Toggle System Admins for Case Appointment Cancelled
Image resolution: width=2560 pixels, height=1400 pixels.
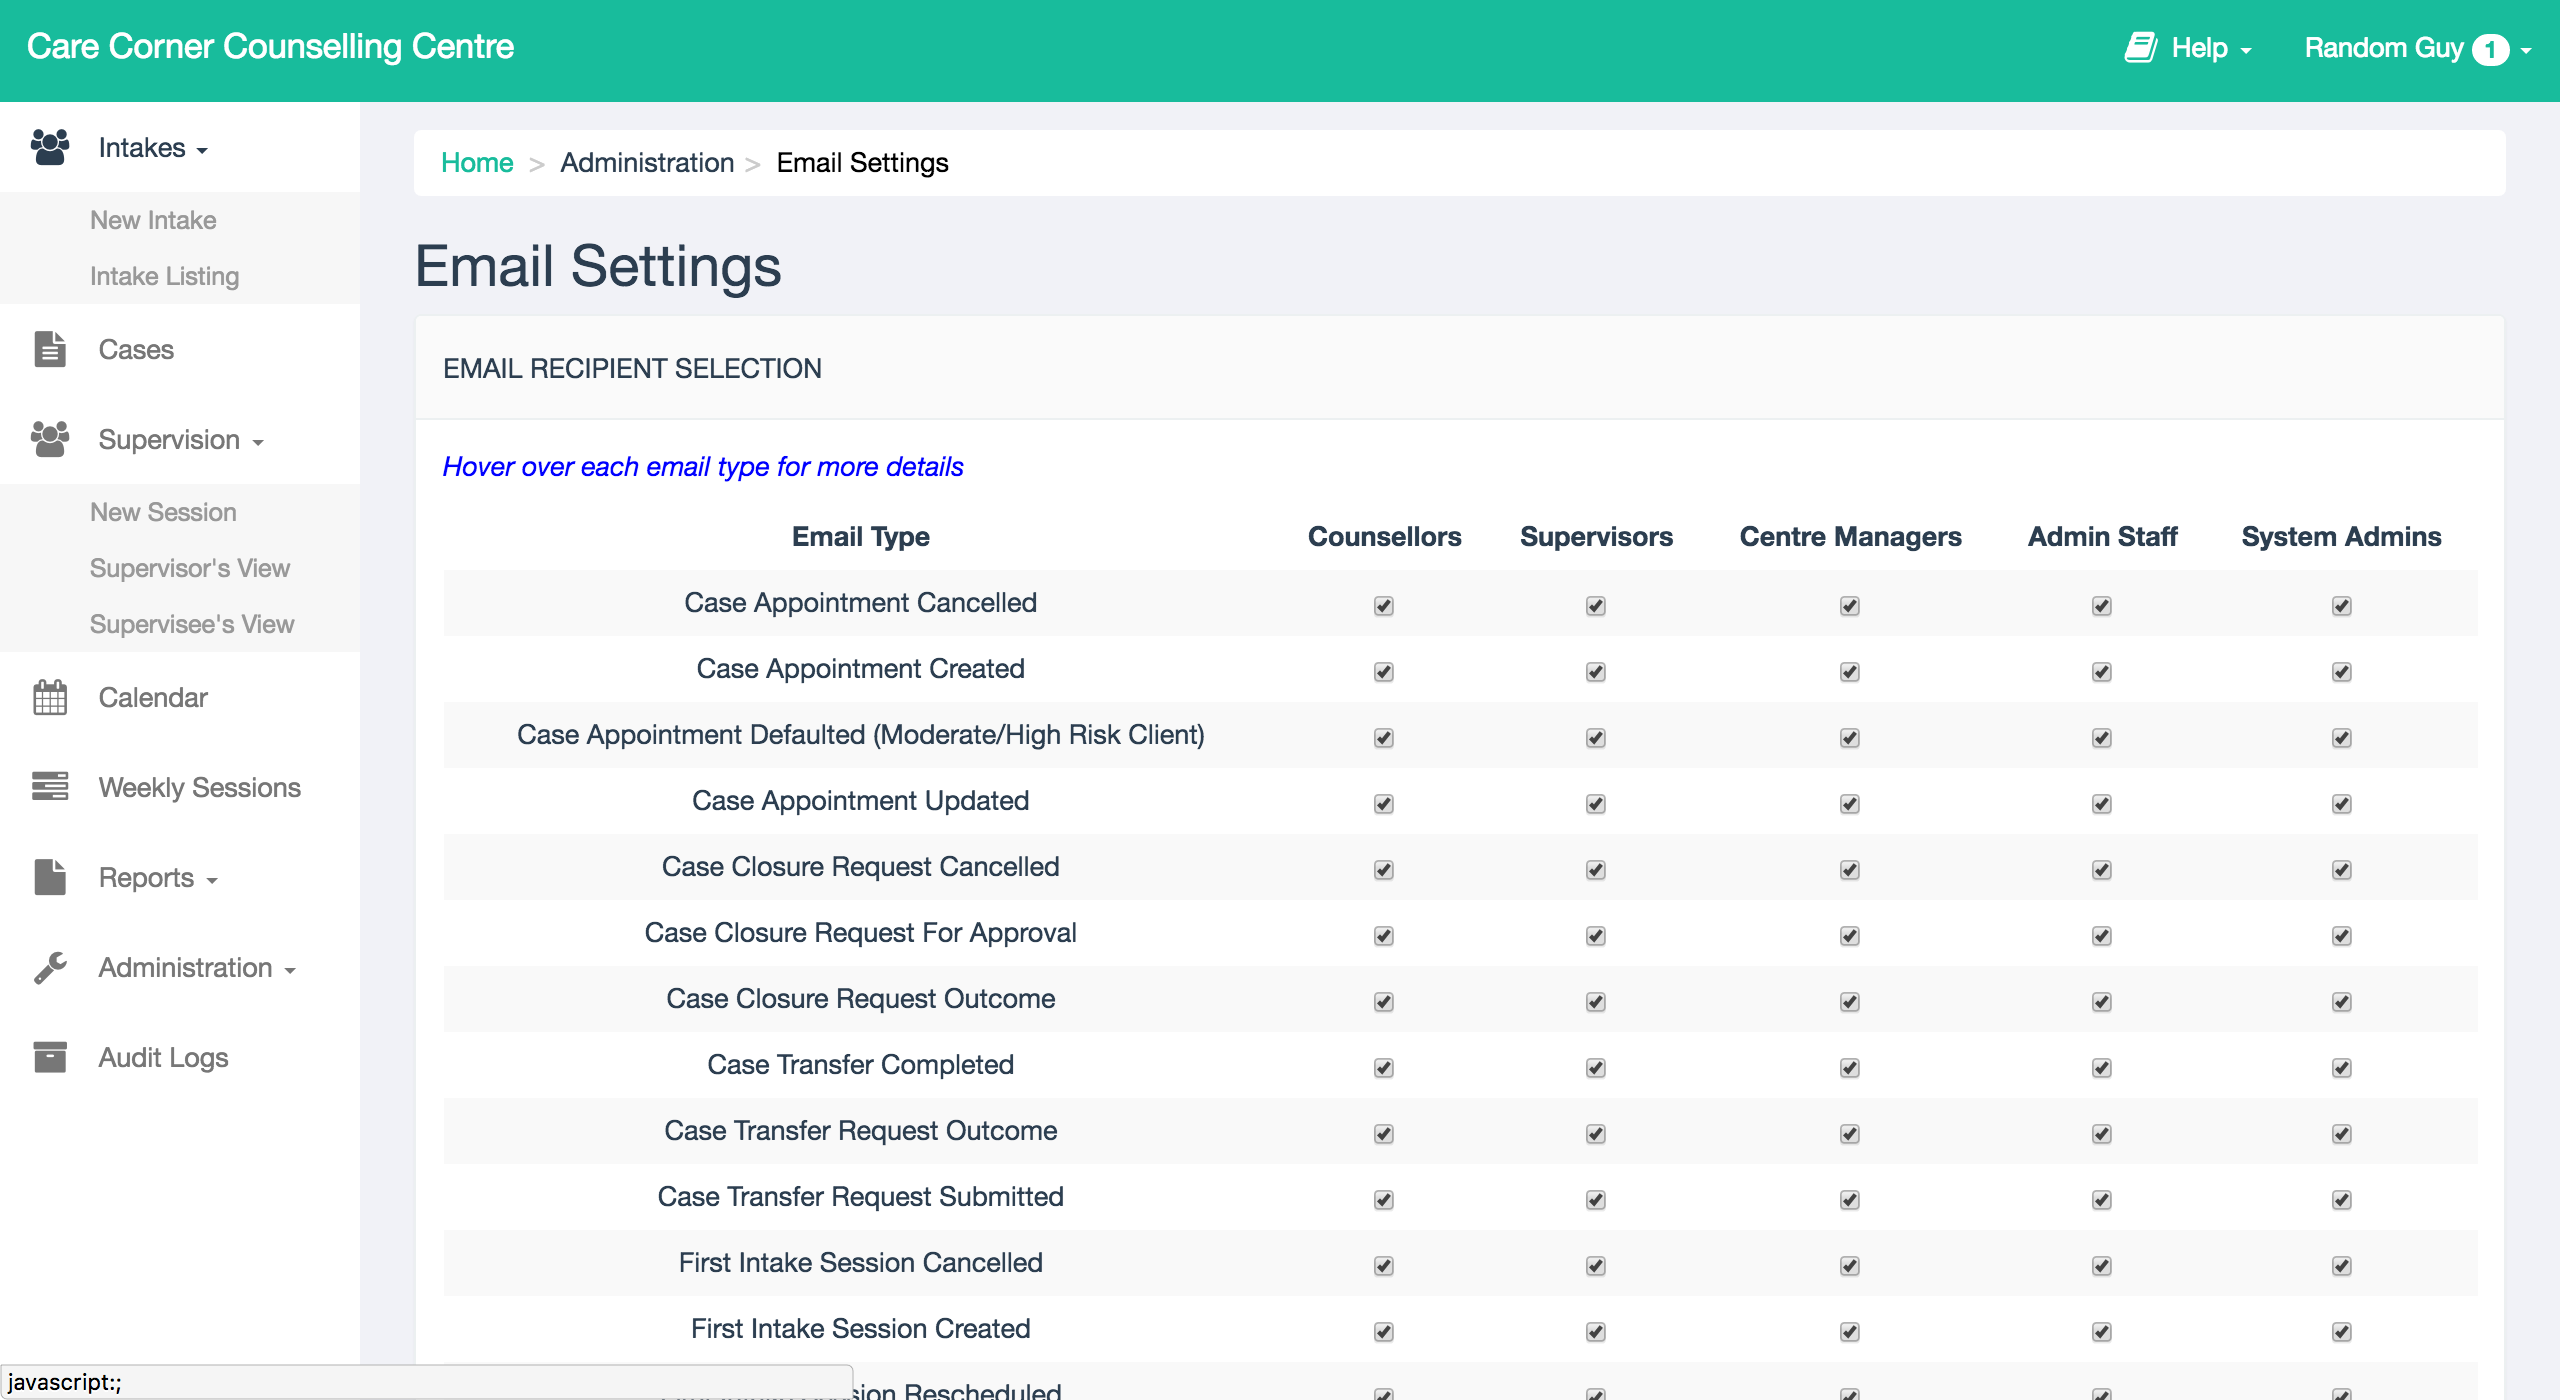pyautogui.click(x=2342, y=606)
